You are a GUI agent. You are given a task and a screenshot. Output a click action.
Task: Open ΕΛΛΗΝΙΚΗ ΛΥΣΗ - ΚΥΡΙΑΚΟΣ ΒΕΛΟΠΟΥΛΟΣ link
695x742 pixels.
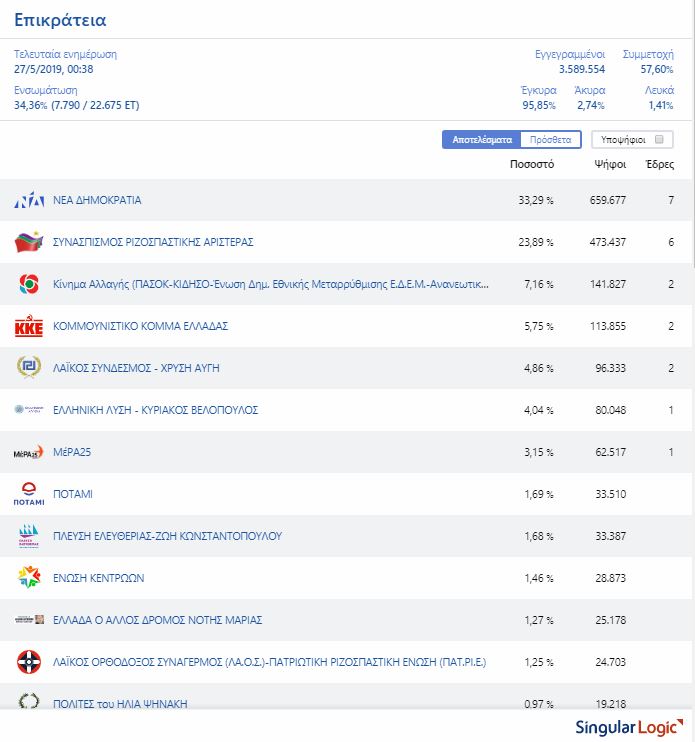point(155,410)
